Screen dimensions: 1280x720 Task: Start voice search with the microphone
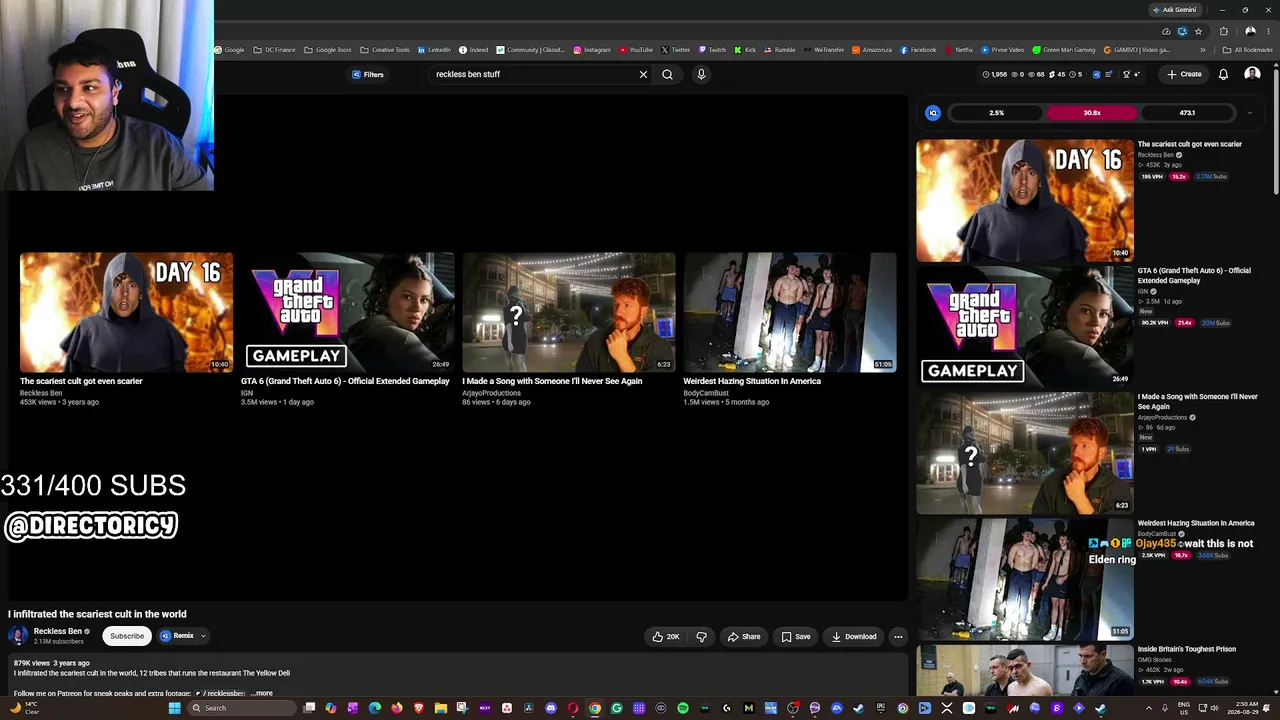[701, 74]
